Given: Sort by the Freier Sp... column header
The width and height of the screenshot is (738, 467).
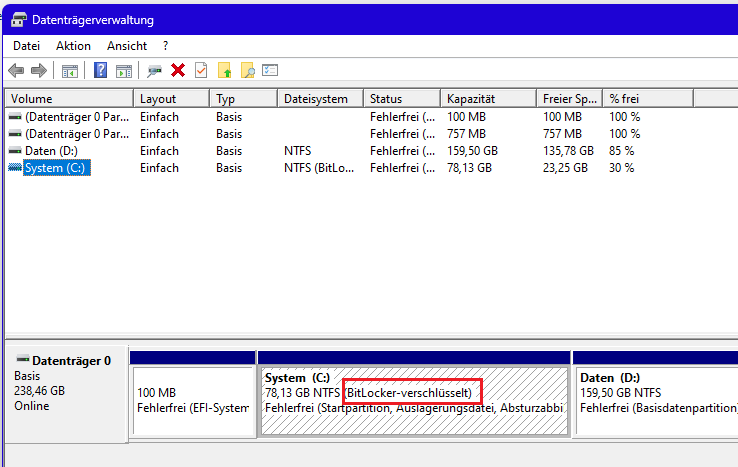Looking at the screenshot, I should coord(570,98).
